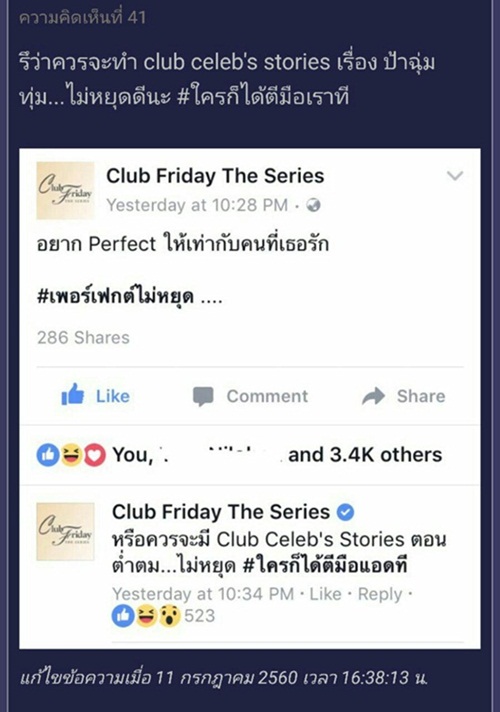Click the Comment speech bubble icon

click(x=203, y=396)
